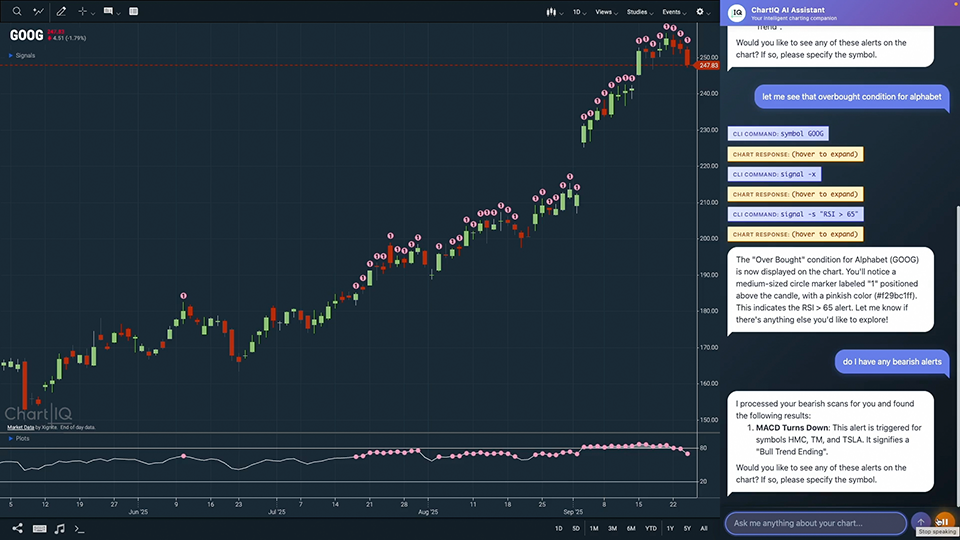
Task: Toggle the info tooltip callout tool
Action: pos(109,12)
